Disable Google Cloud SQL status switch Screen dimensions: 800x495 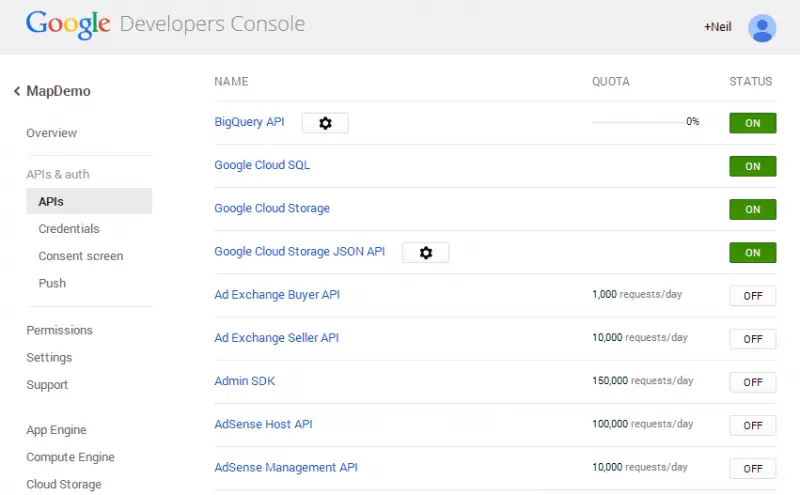coord(752,166)
